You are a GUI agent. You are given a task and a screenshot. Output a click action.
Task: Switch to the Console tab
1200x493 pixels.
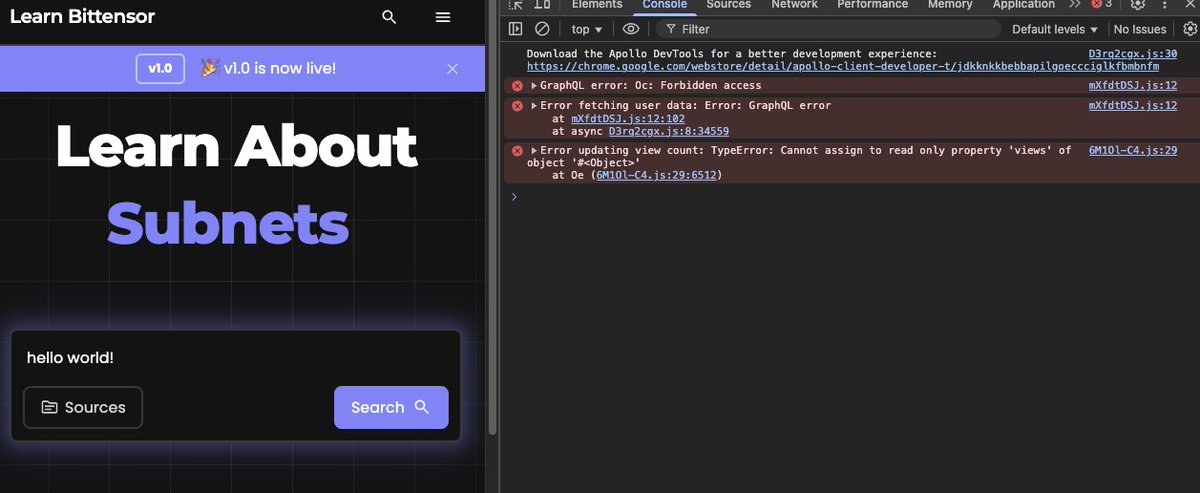(x=665, y=5)
